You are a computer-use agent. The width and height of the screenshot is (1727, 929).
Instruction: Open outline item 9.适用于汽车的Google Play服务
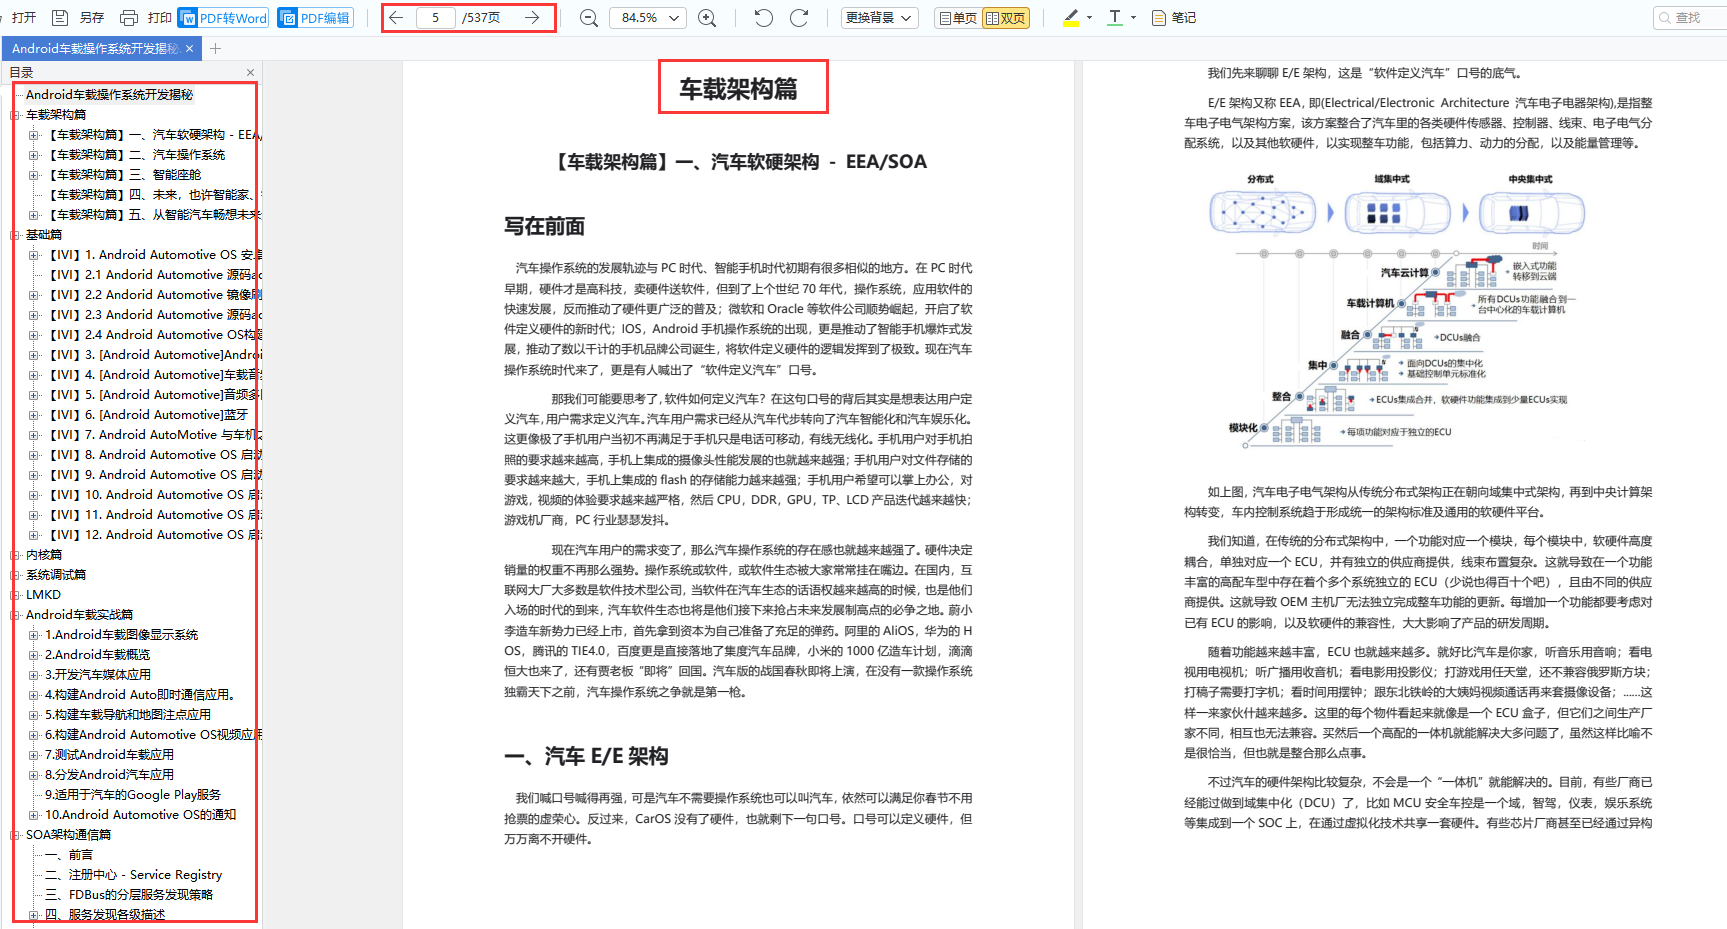pyautogui.click(x=133, y=795)
